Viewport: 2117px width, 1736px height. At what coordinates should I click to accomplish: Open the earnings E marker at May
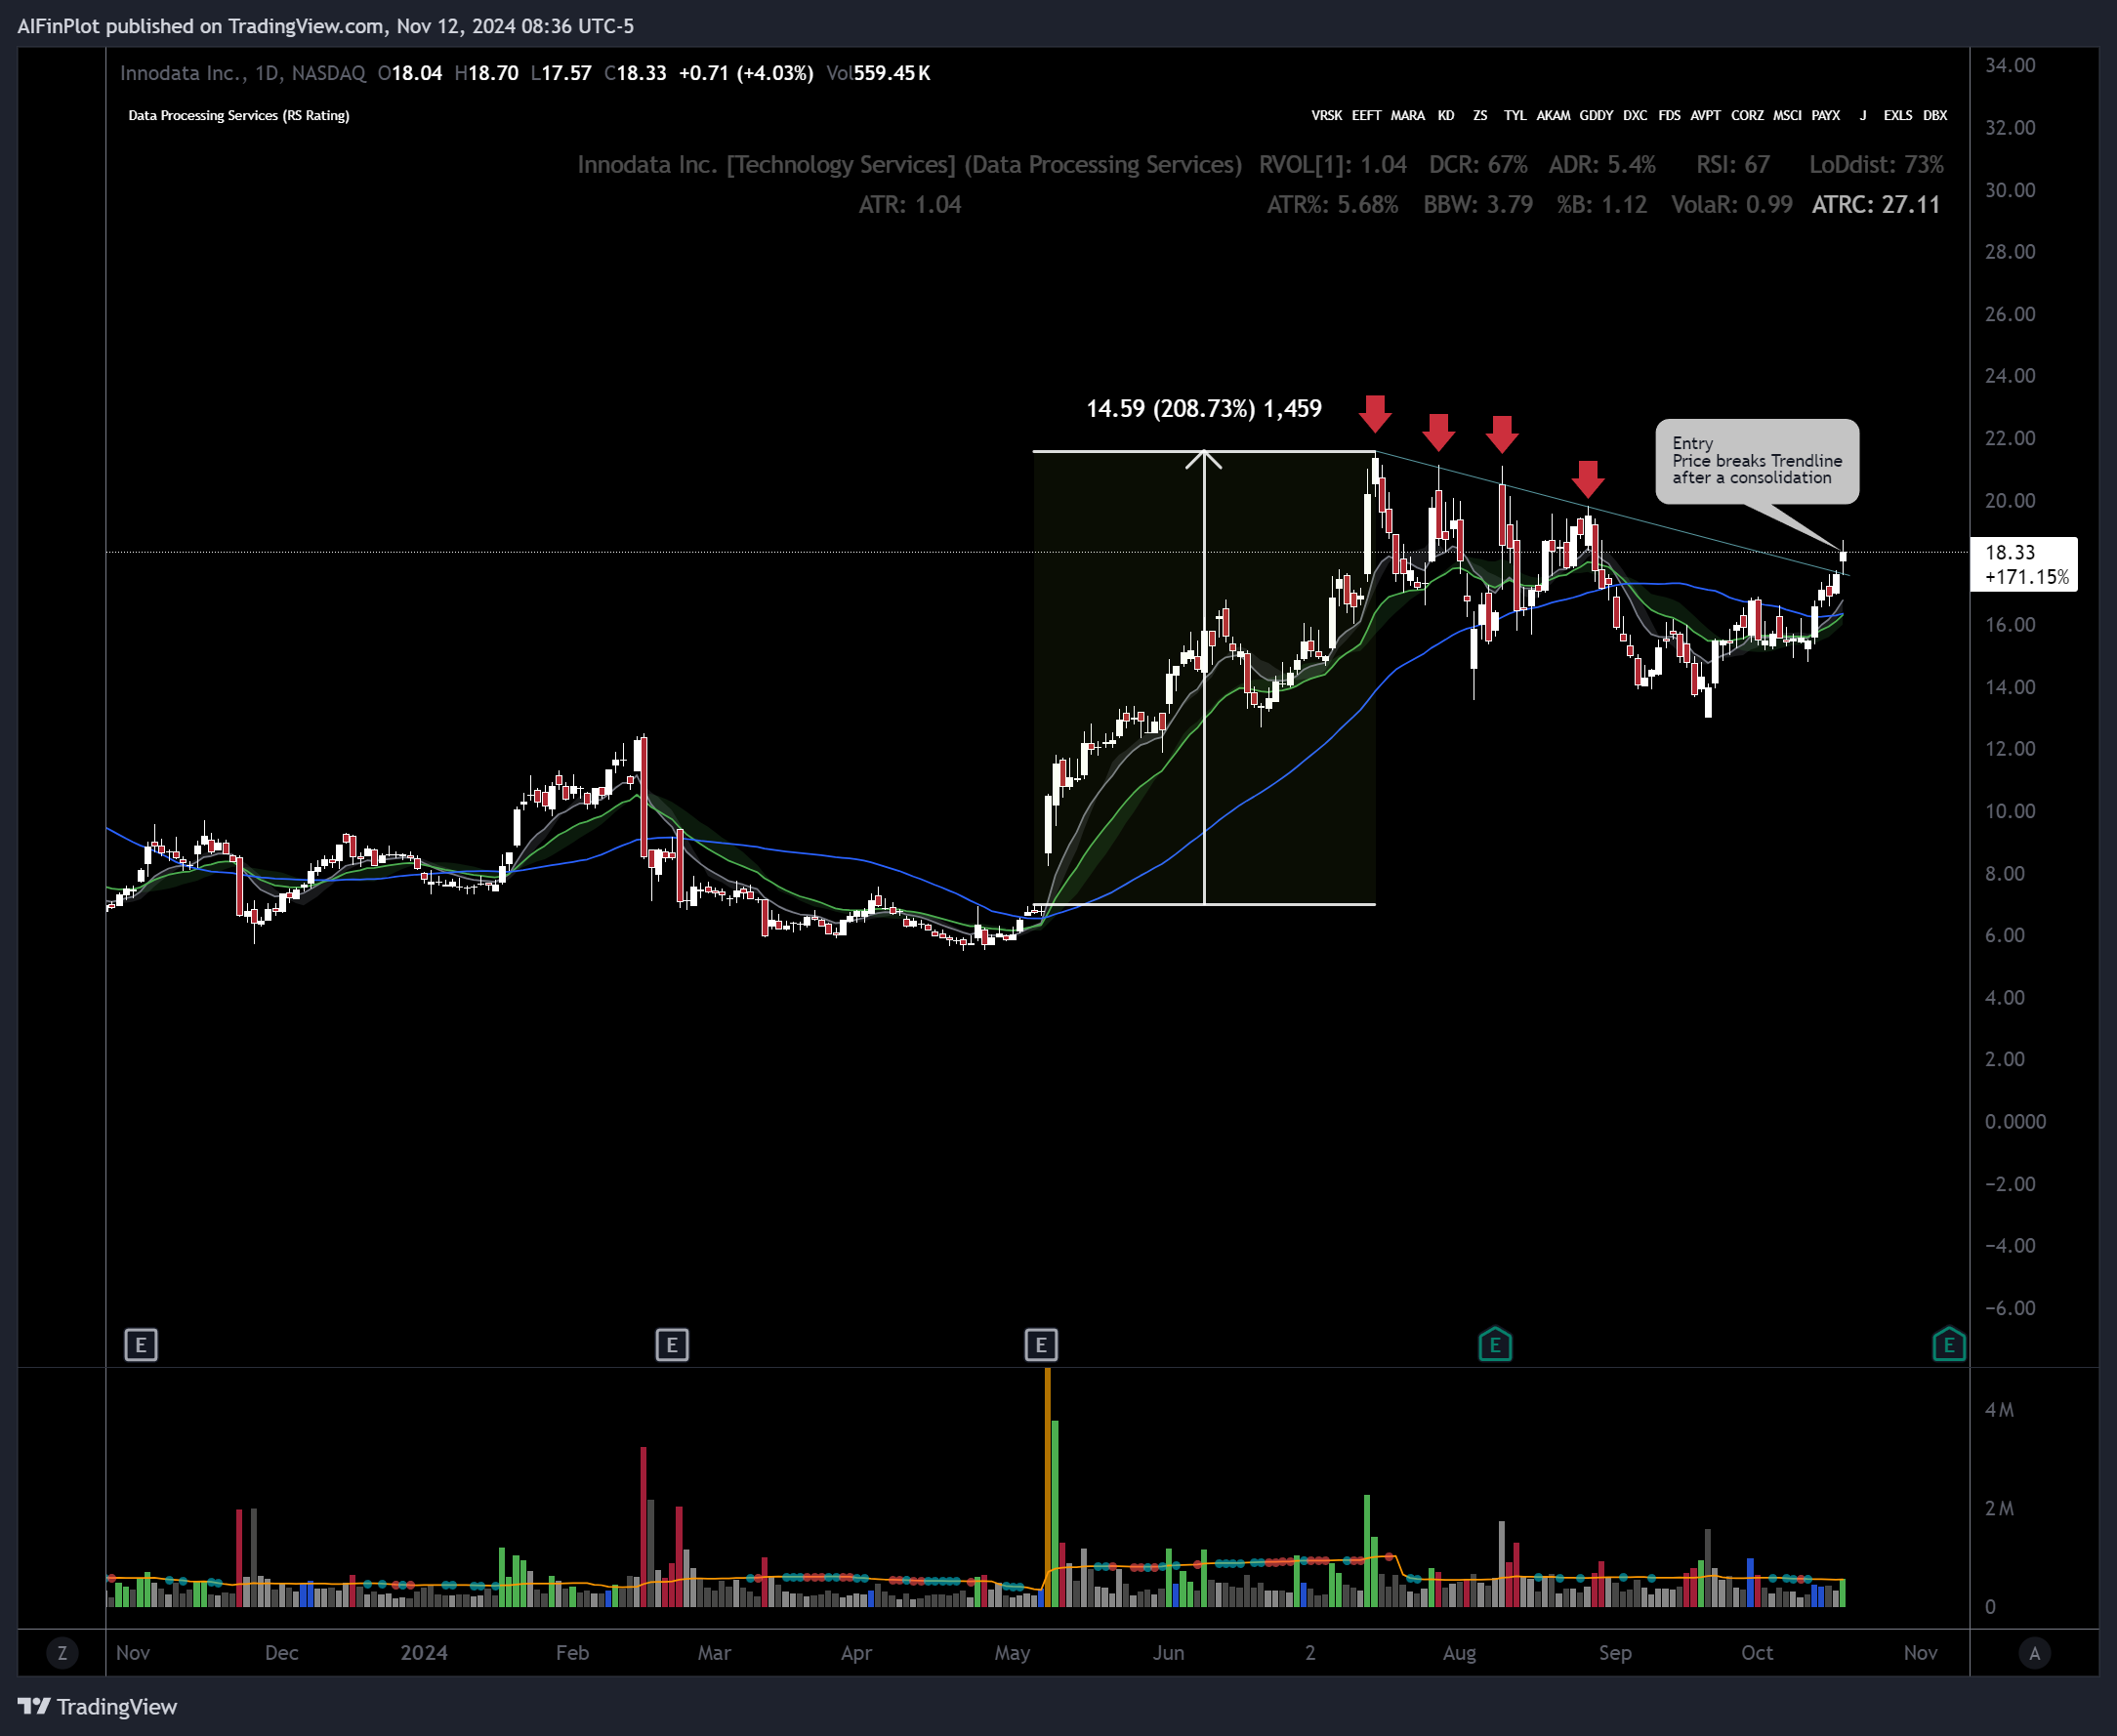point(1041,1345)
